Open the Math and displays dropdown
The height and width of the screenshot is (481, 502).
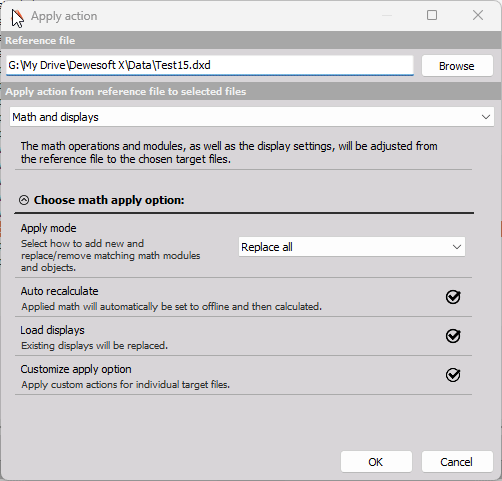pyautogui.click(x=252, y=117)
